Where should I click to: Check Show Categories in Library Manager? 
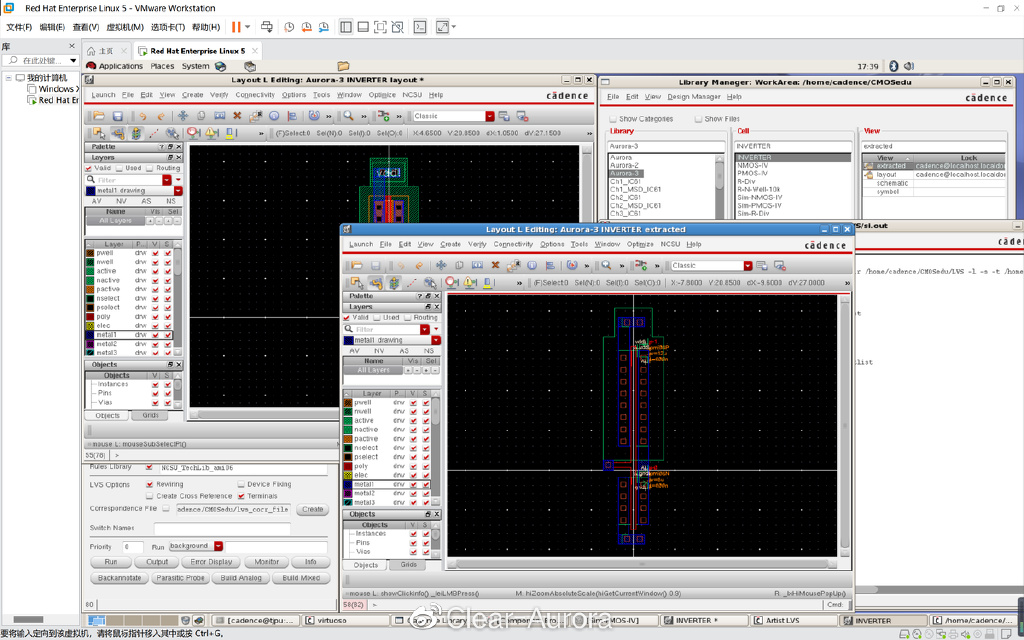click(x=612, y=119)
